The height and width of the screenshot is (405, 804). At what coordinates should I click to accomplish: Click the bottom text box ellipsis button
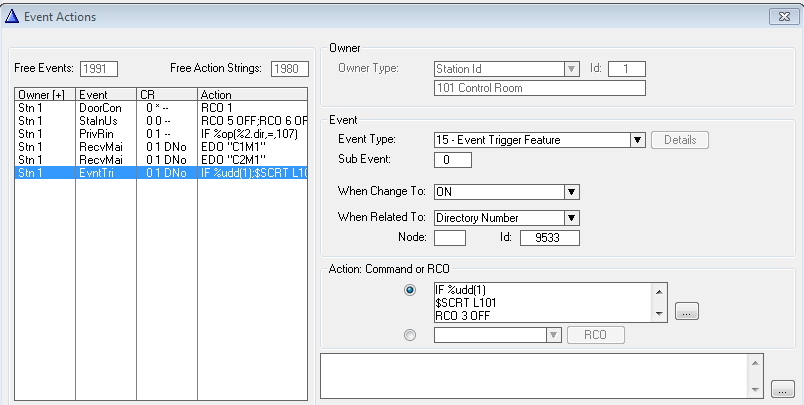tap(783, 388)
